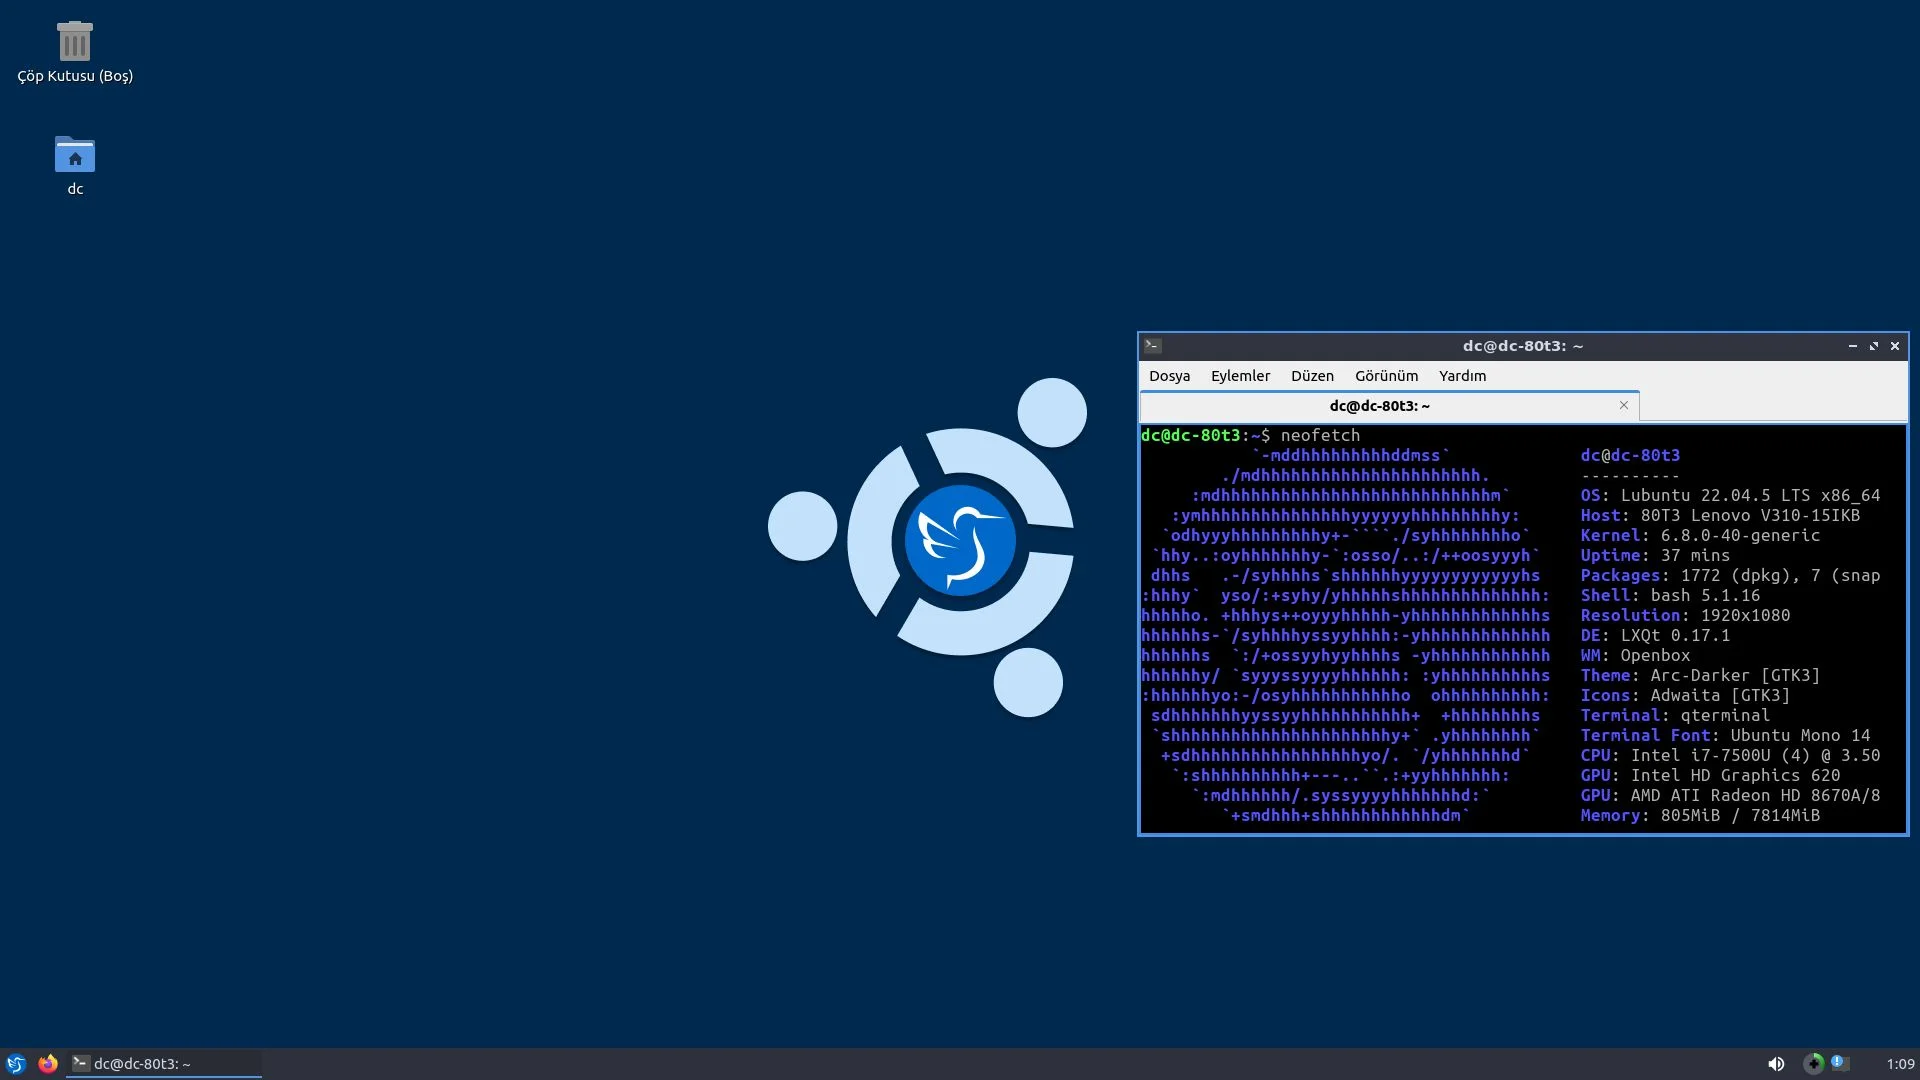Minimize the QTerminal window
The width and height of the screenshot is (1920, 1080).
(1852, 346)
